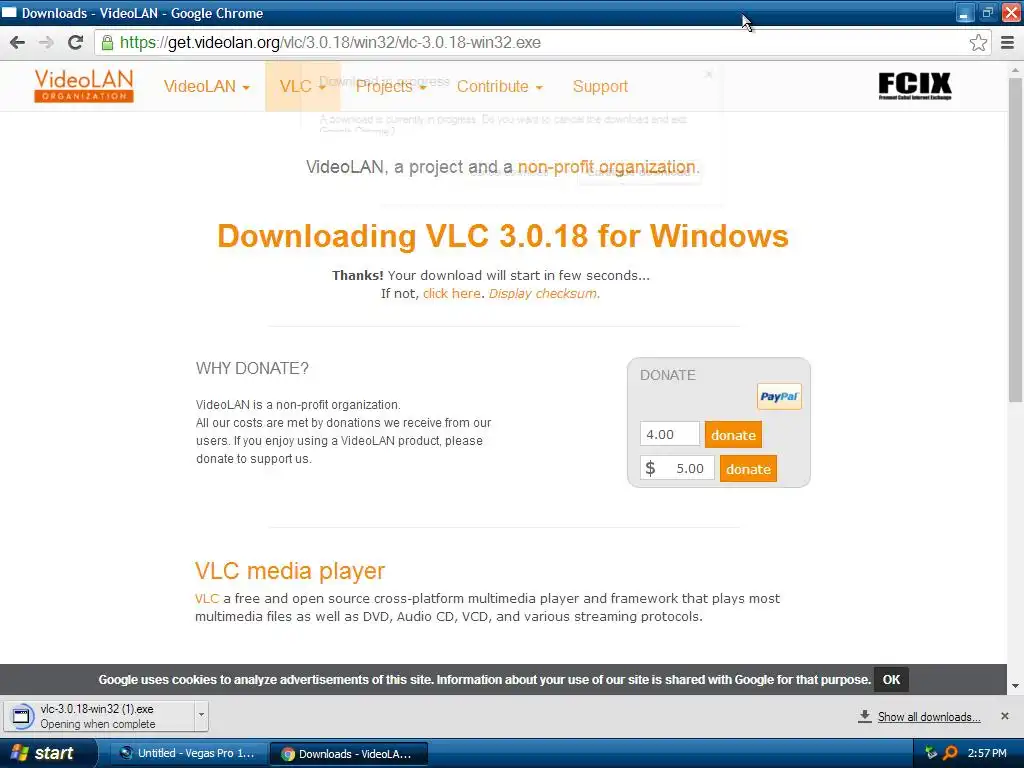
Task: Follow the non-profit organization link
Action: click(x=606, y=167)
